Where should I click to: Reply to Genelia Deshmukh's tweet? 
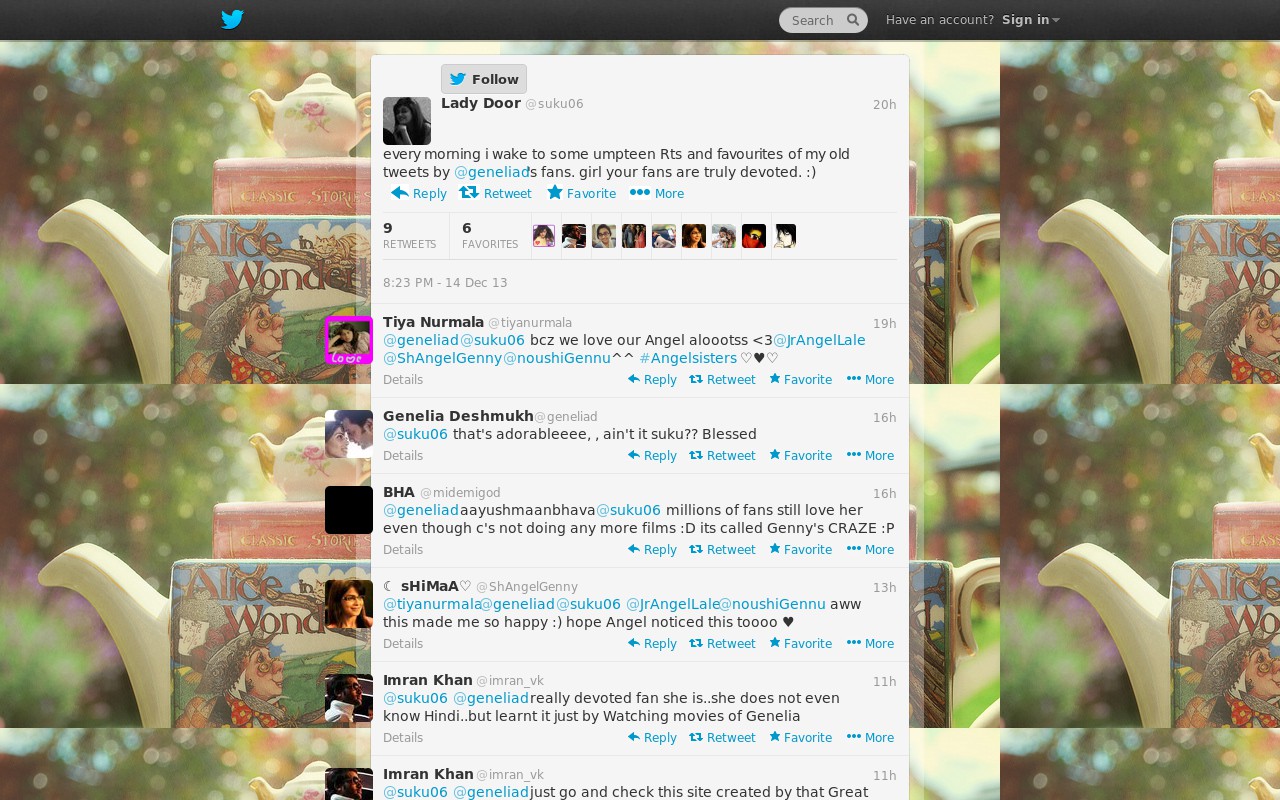pos(652,456)
